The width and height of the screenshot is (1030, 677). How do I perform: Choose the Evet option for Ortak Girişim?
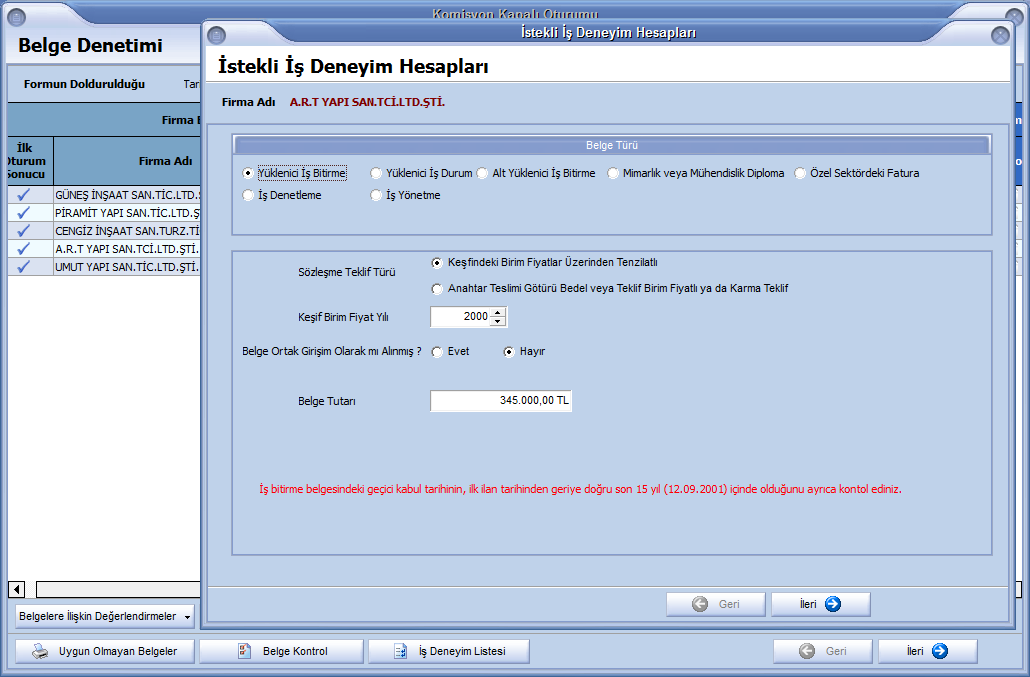pyautogui.click(x=438, y=352)
